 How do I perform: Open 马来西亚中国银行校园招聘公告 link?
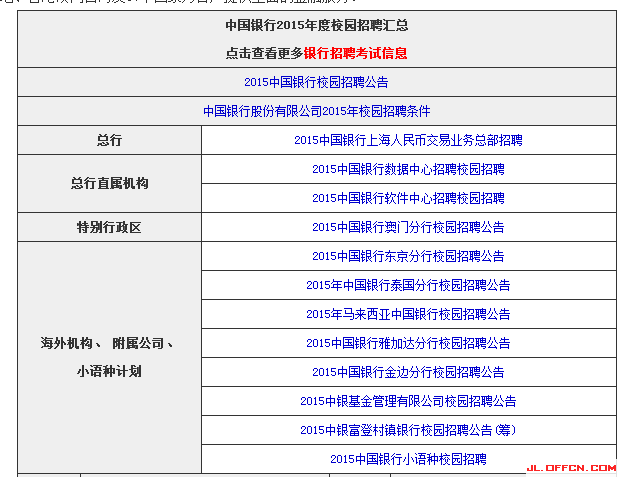(x=408, y=314)
